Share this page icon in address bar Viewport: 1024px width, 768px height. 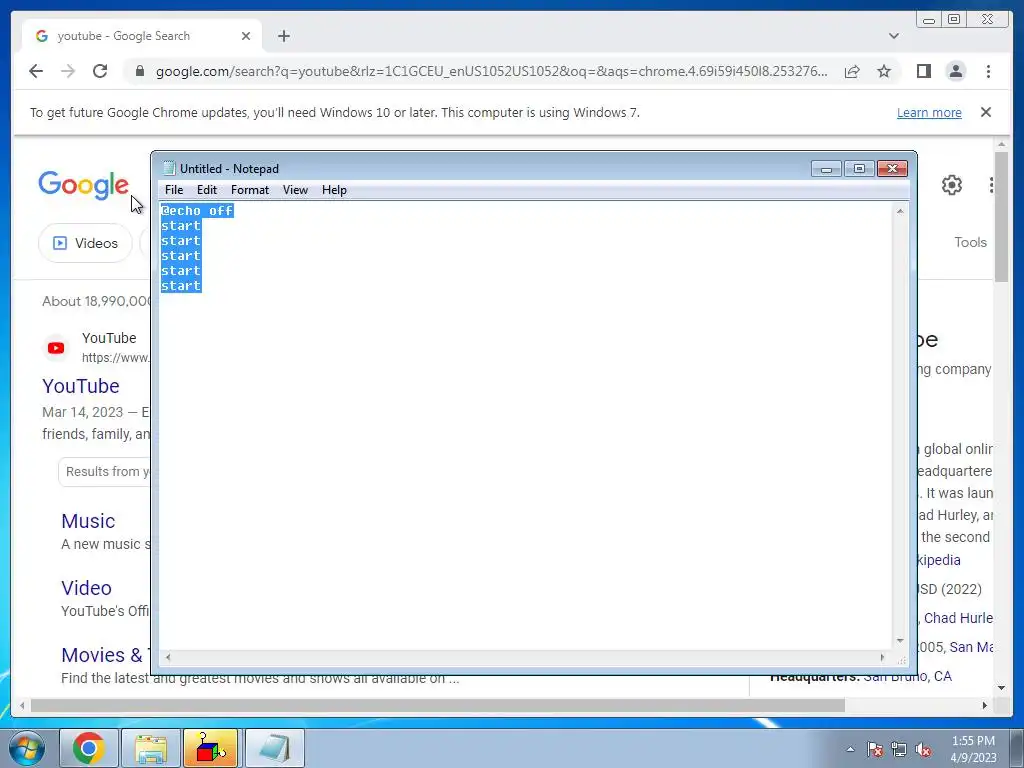coord(852,71)
